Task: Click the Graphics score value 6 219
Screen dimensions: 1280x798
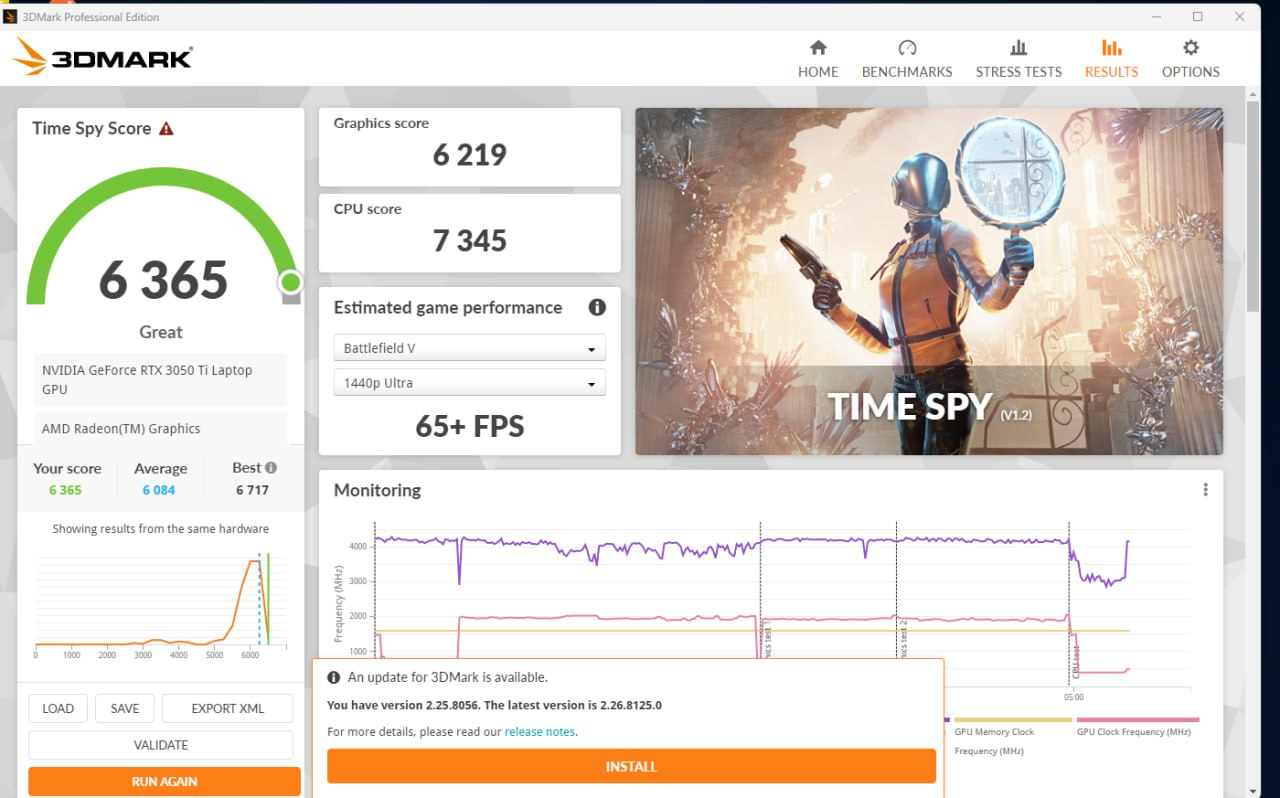Action: tap(470, 155)
